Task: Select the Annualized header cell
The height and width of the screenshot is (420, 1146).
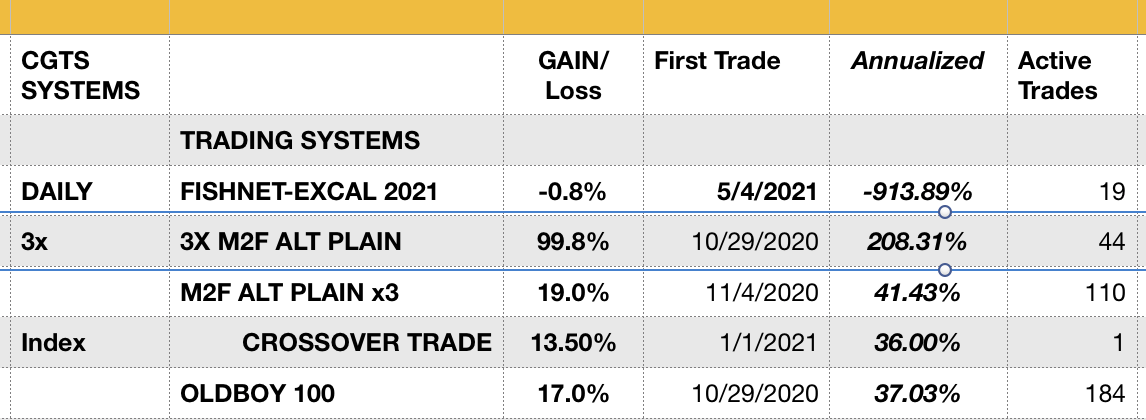Action: click(x=918, y=75)
